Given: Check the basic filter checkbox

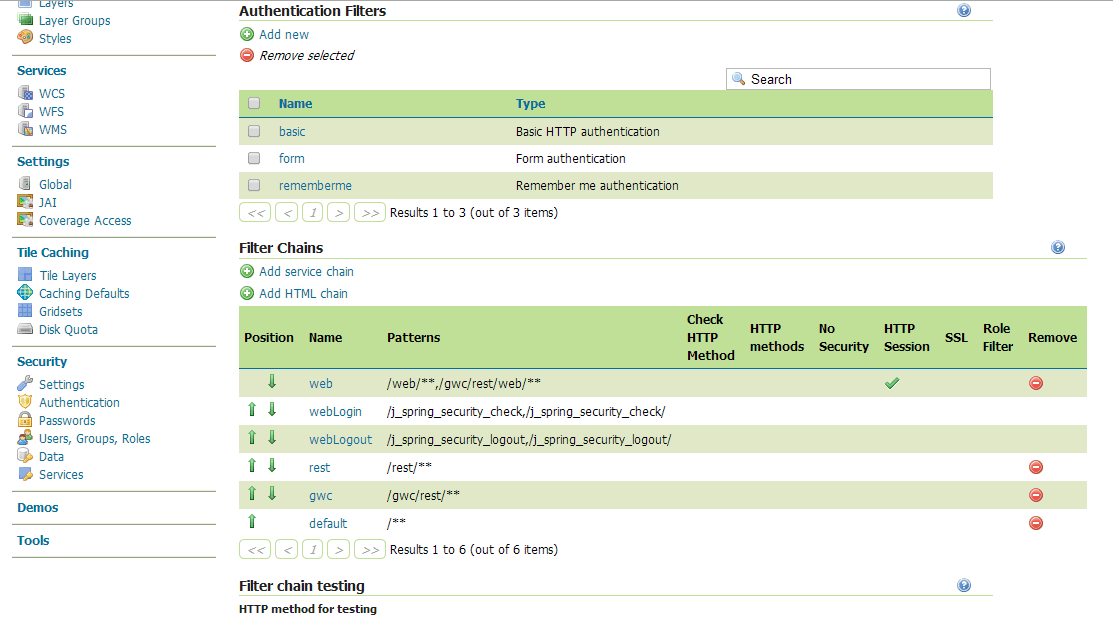Looking at the screenshot, I should 253,131.
